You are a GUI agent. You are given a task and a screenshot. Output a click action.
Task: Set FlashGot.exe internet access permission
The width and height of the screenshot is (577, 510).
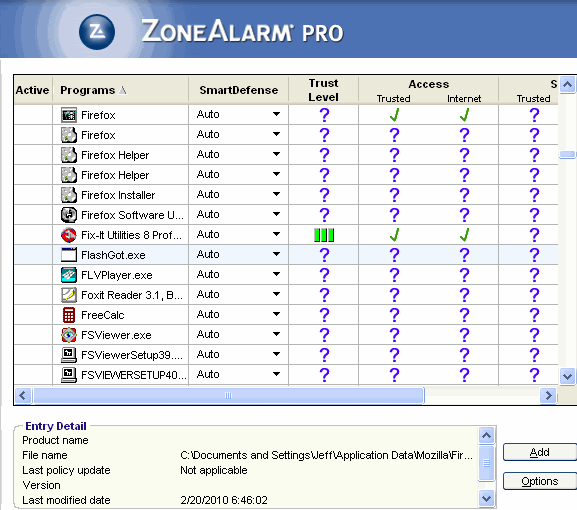(464, 255)
